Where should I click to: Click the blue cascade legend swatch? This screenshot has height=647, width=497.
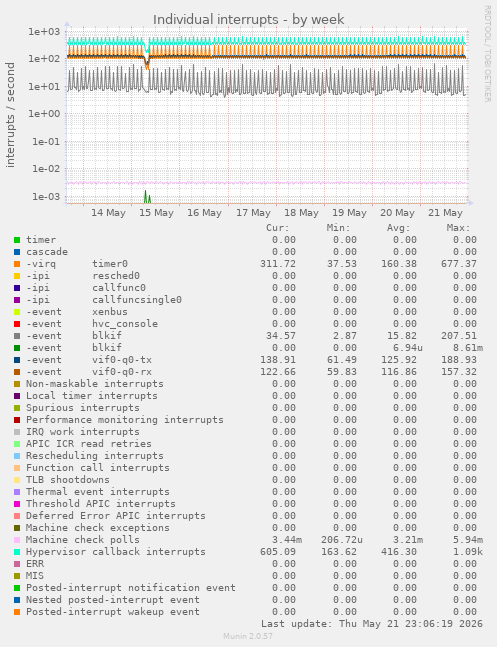pos(17,252)
